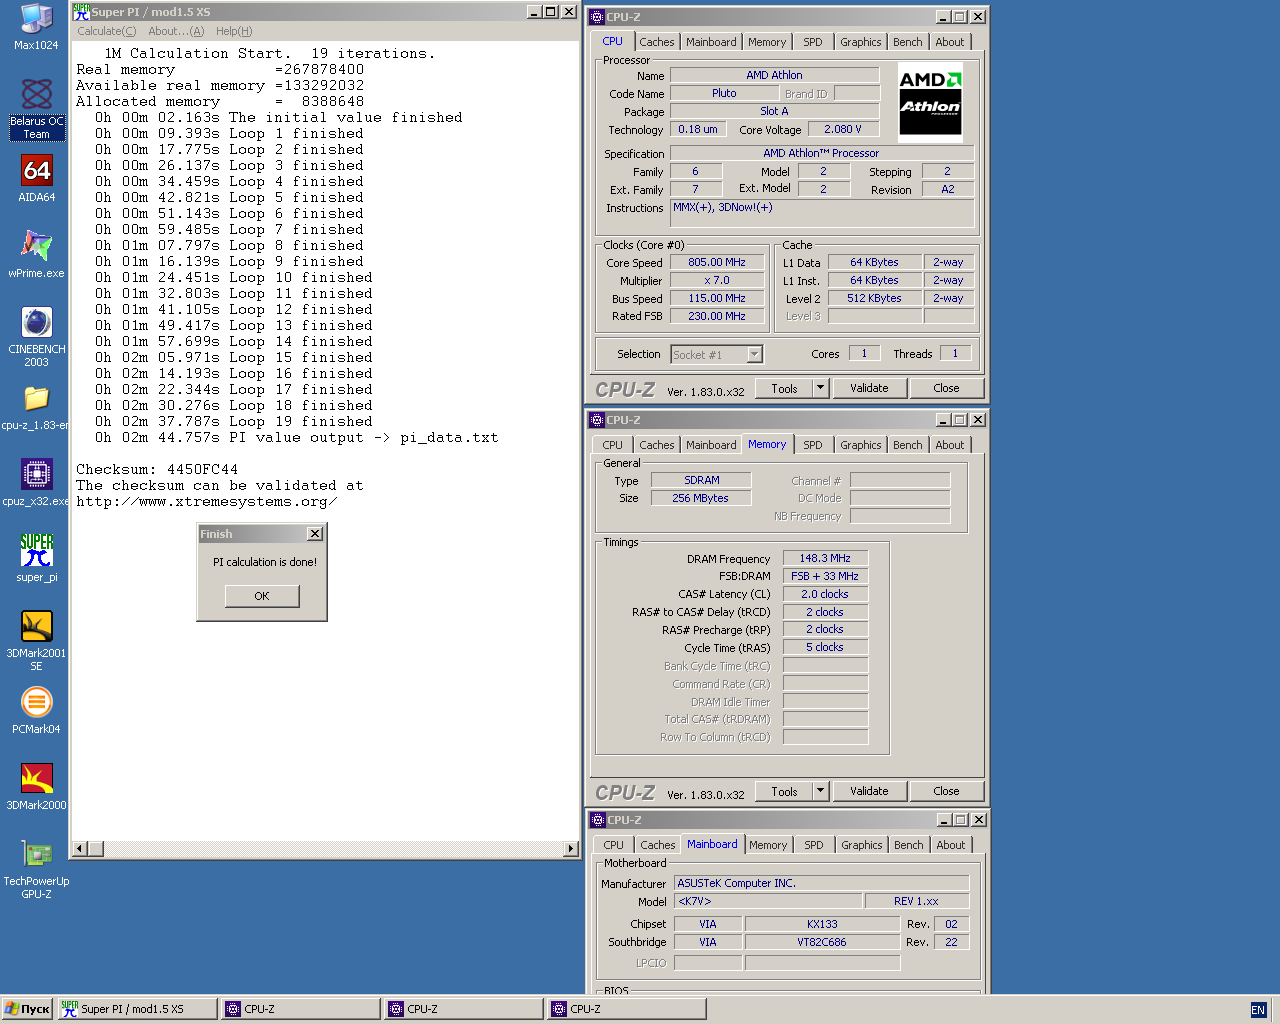This screenshot has width=1280, height=1024.
Task: Select the super_pi desktop icon
Action: coord(36,557)
